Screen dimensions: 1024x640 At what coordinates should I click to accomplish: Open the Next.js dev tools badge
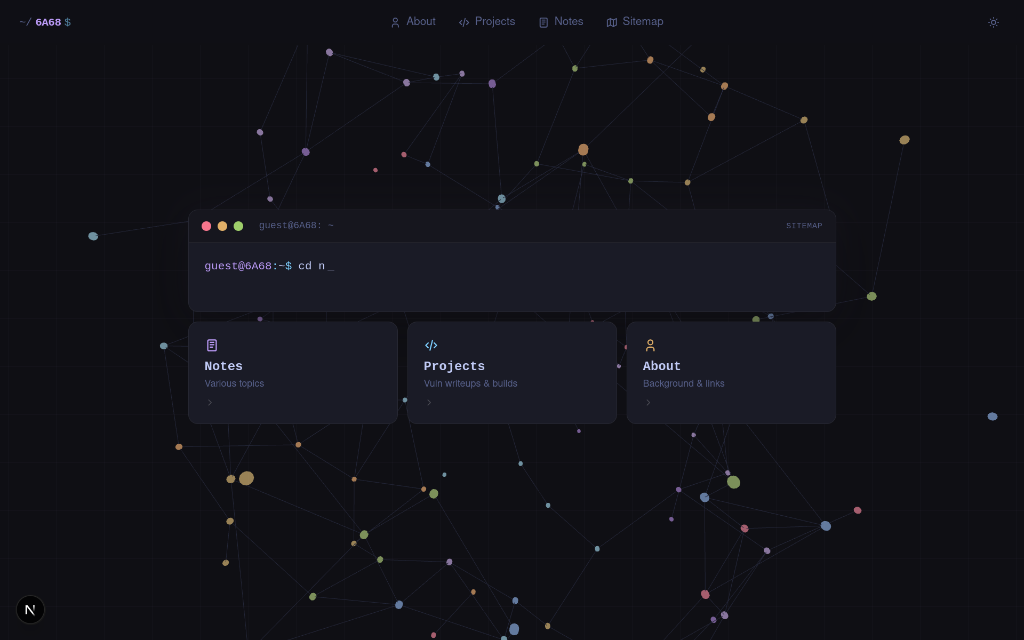(x=30, y=609)
